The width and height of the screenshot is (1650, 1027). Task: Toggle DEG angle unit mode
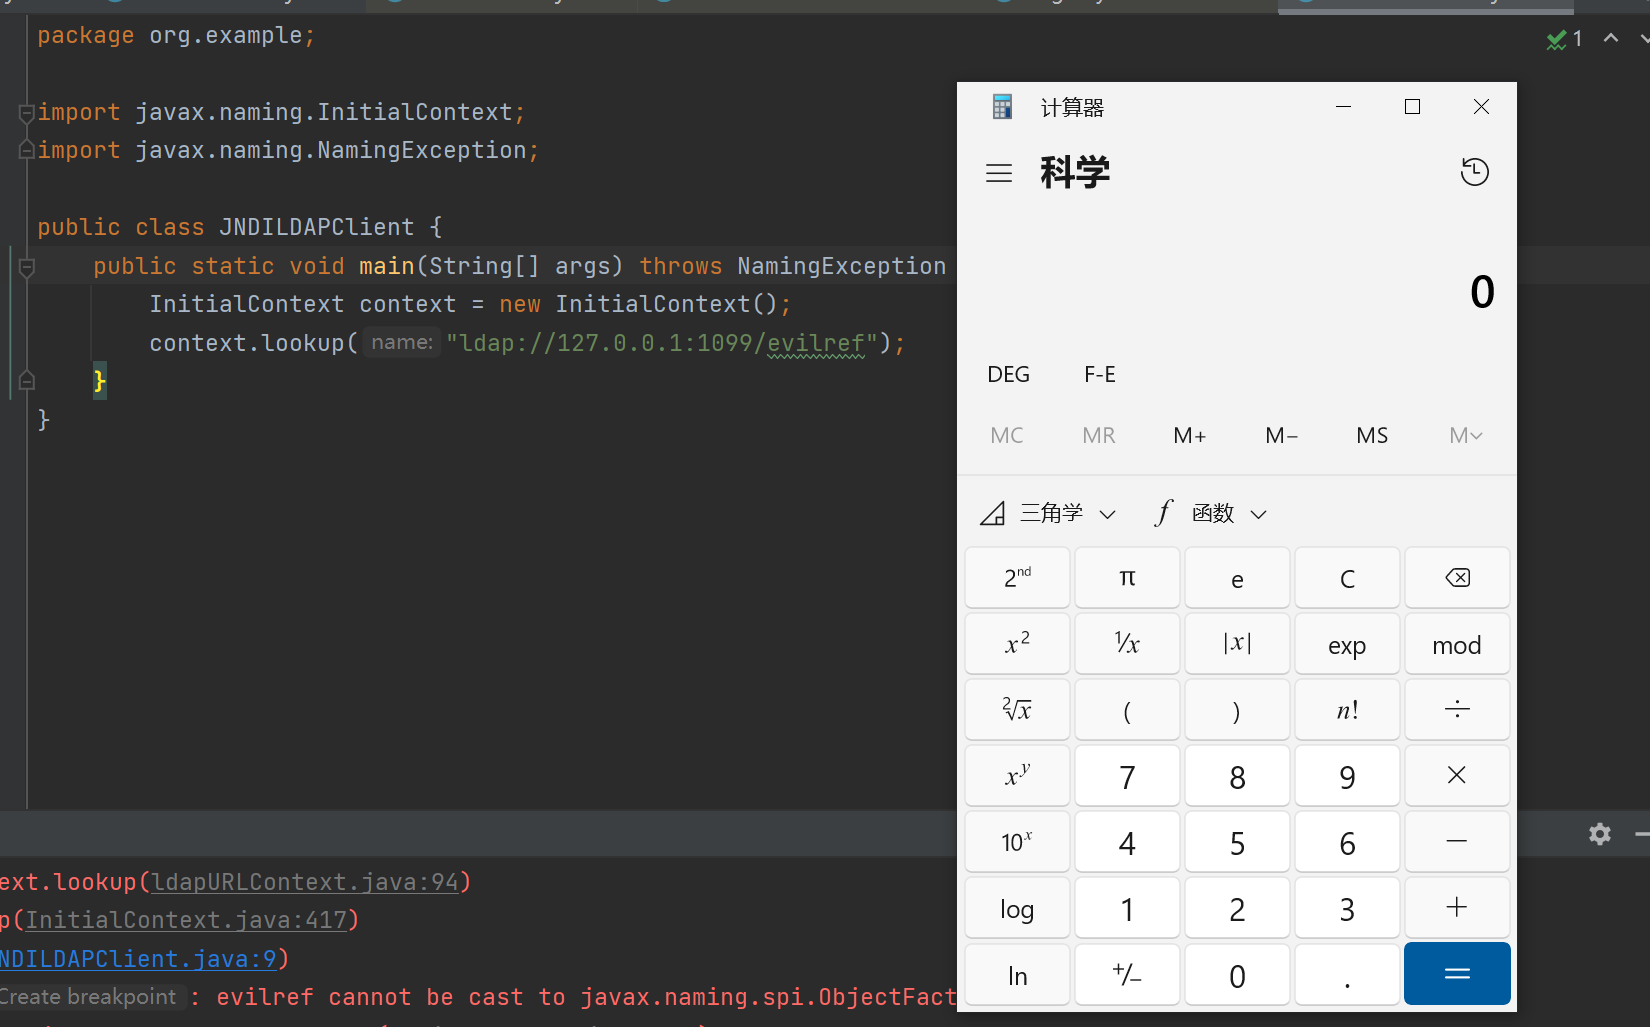(x=1008, y=374)
